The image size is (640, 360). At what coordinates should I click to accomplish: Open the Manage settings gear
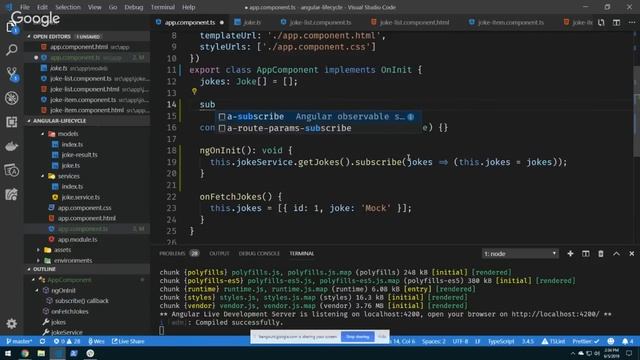click(11, 324)
